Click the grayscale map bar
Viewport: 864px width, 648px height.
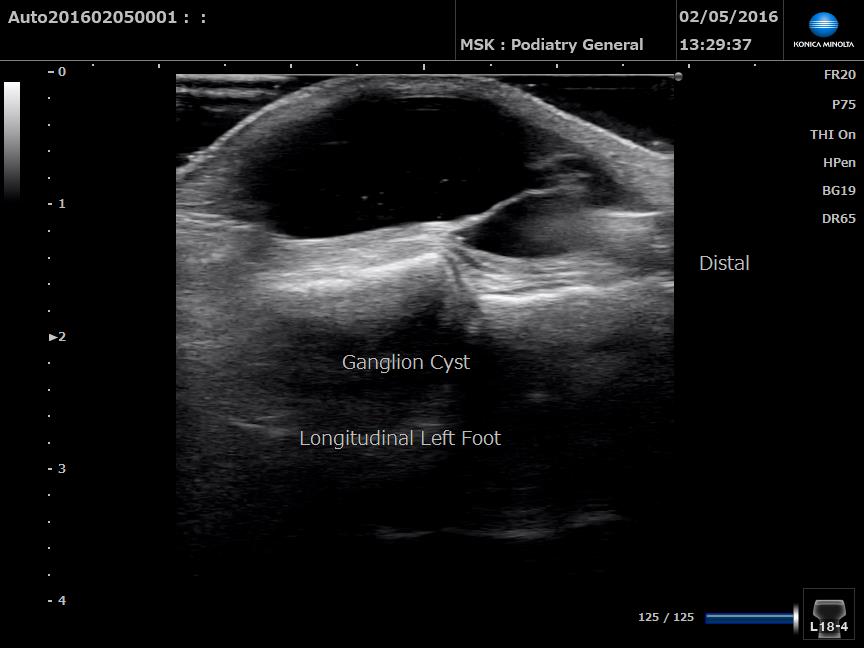(12, 140)
